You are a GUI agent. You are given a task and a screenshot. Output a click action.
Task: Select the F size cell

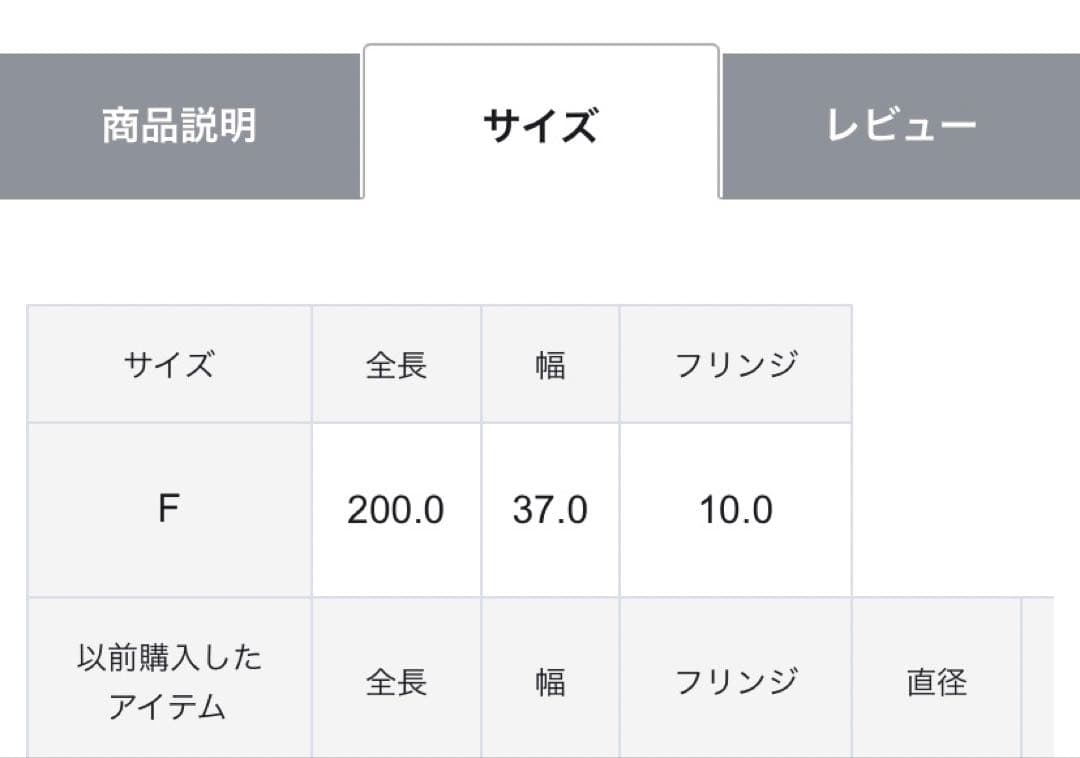tap(169, 510)
